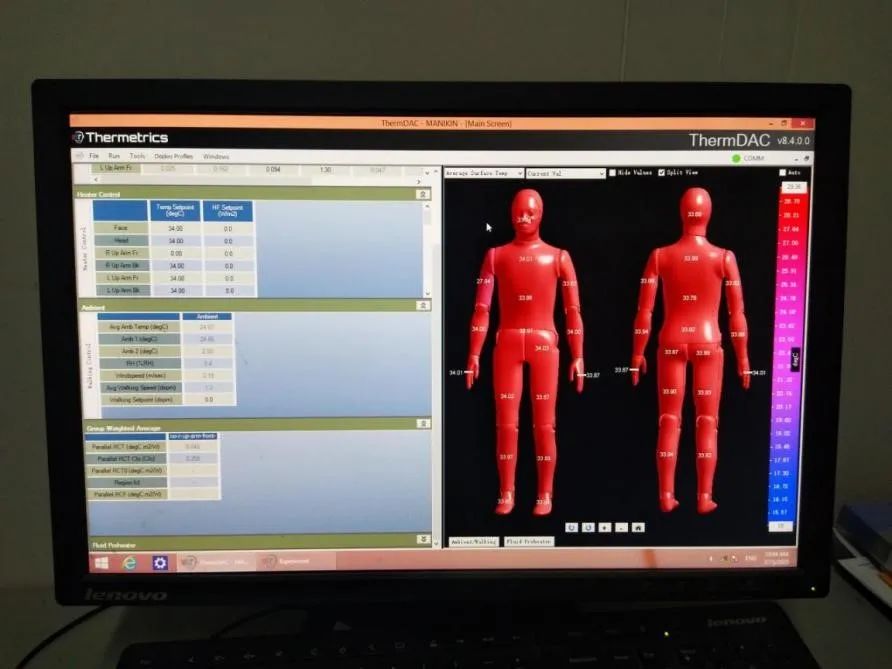Collapse Group Weighted Average panel
This screenshot has height=669, width=892.
click(423, 424)
